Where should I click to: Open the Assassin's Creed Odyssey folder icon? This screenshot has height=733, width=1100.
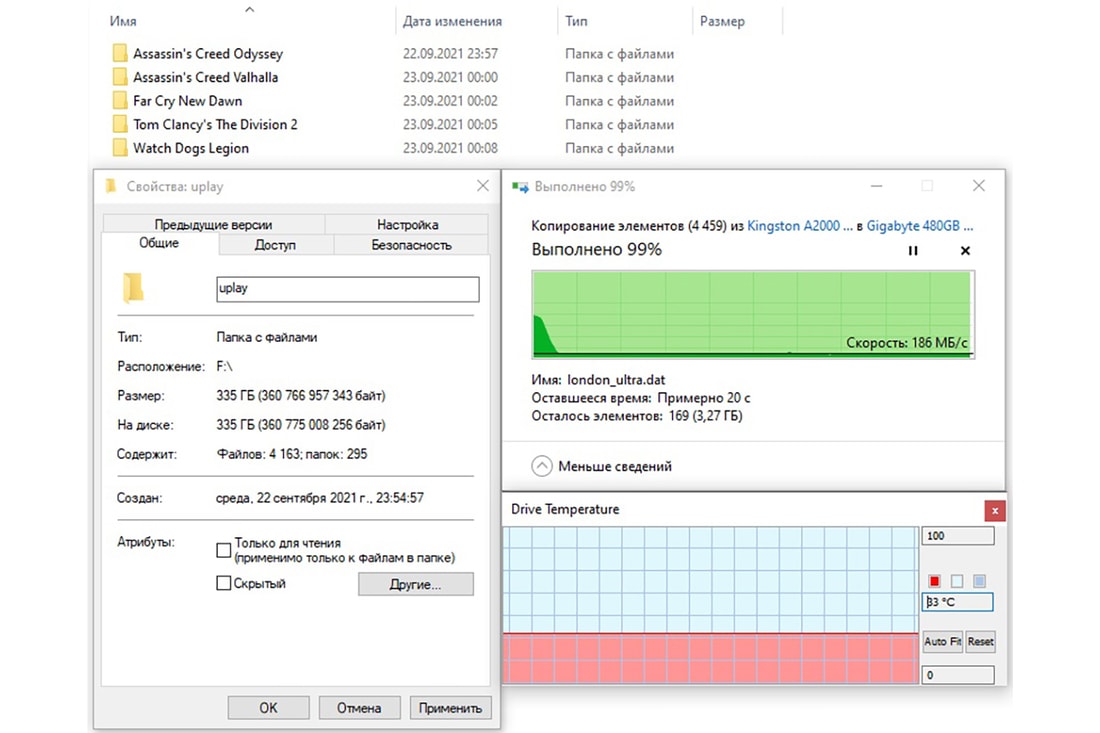(120, 53)
